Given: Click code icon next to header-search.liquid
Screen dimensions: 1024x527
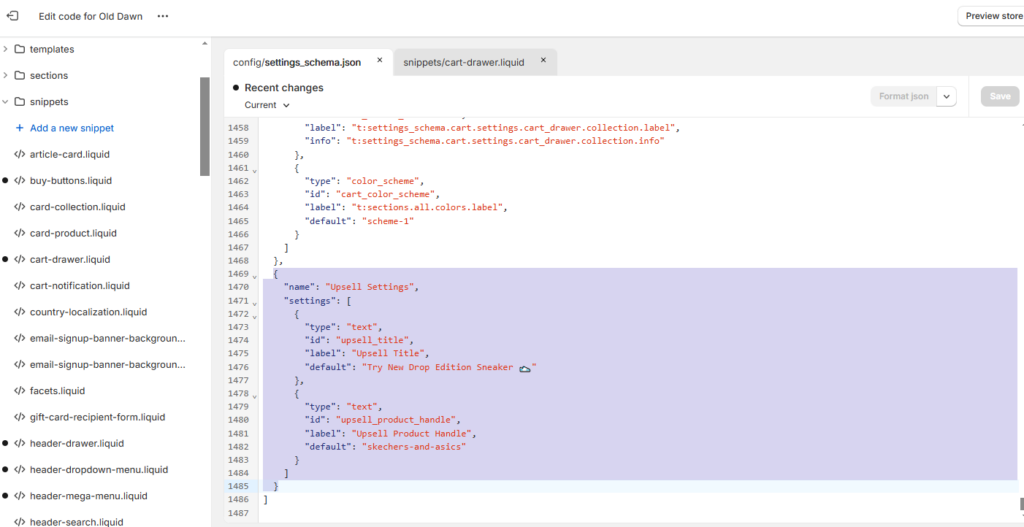Looking at the screenshot, I should tap(20, 522).
